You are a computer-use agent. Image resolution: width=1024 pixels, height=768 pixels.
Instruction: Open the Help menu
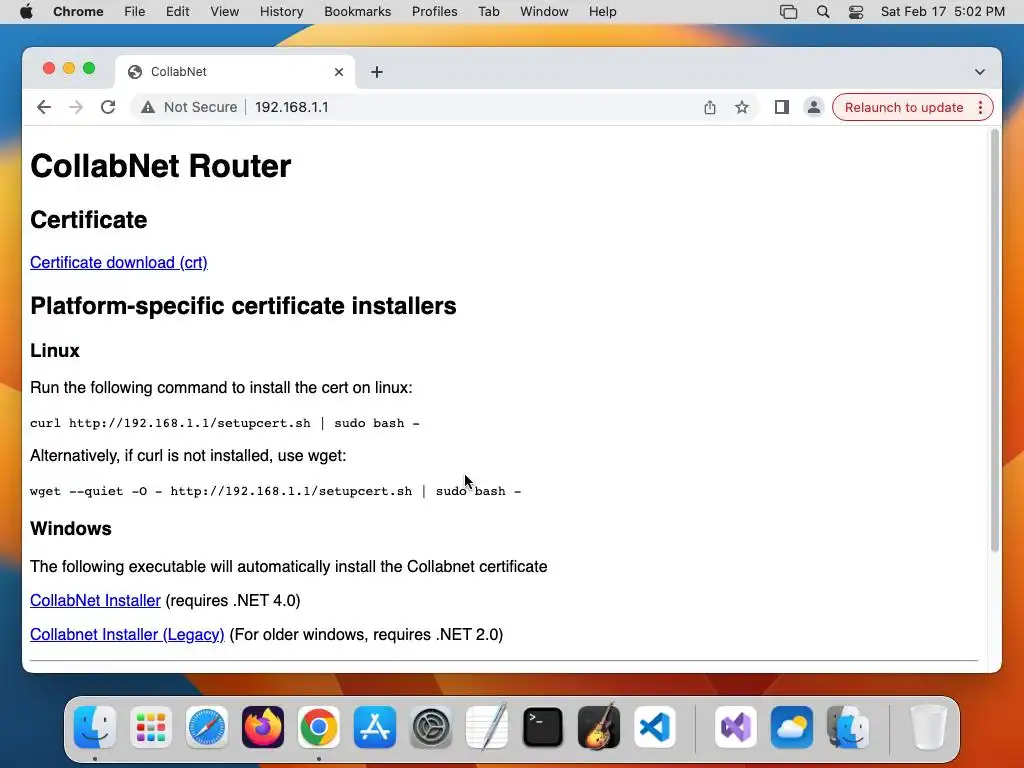(x=602, y=12)
